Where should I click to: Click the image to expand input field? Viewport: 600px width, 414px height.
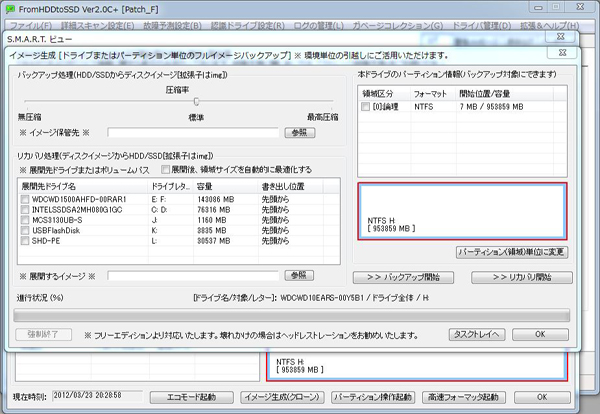[x=193, y=276]
